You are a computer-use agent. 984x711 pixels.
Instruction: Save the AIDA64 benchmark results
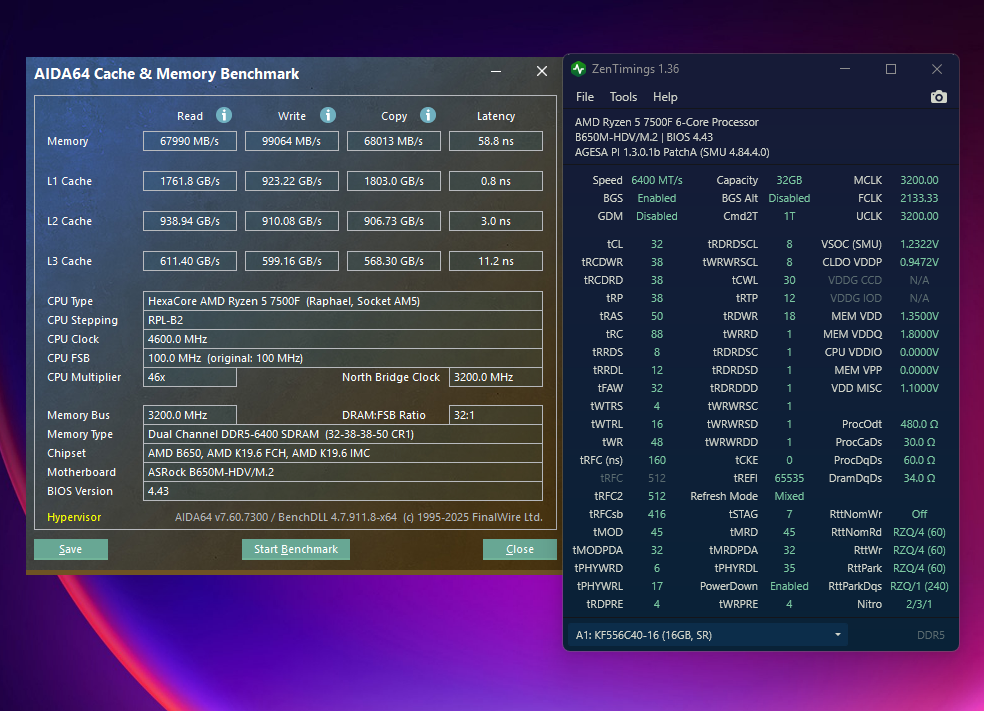click(x=71, y=549)
